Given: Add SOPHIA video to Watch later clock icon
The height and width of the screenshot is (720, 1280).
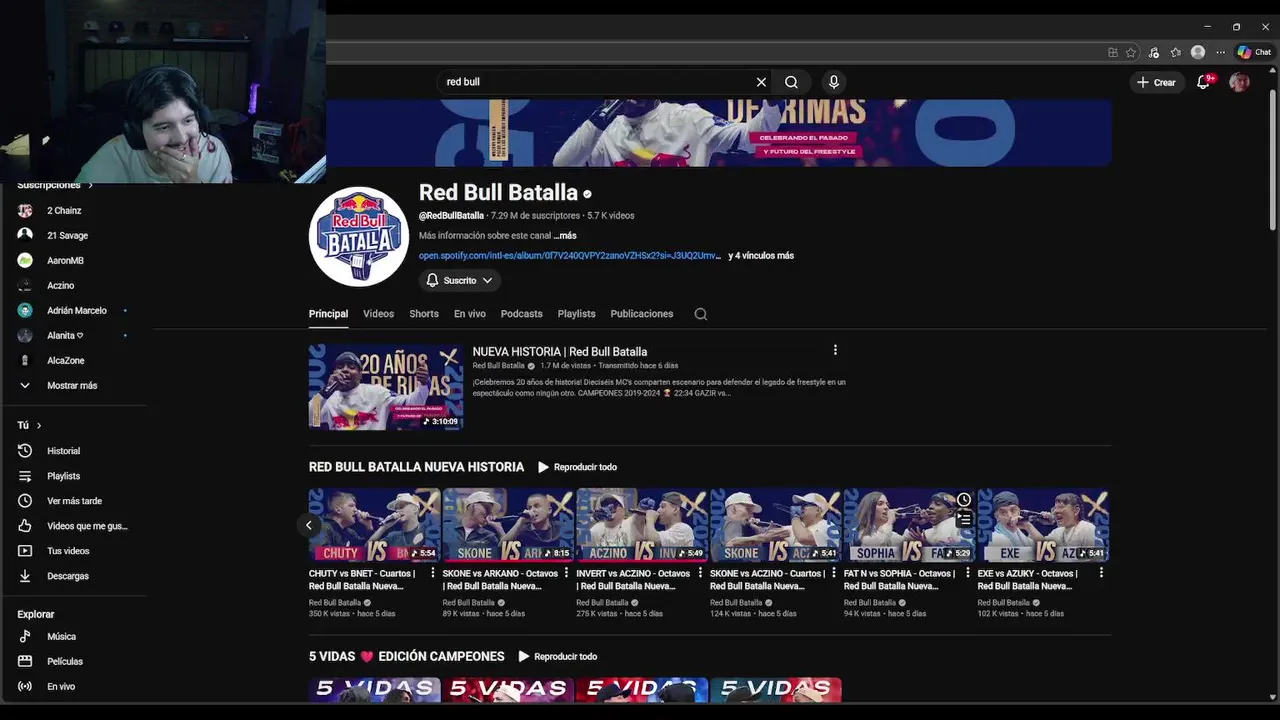Looking at the screenshot, I should [x=964, y=500].
